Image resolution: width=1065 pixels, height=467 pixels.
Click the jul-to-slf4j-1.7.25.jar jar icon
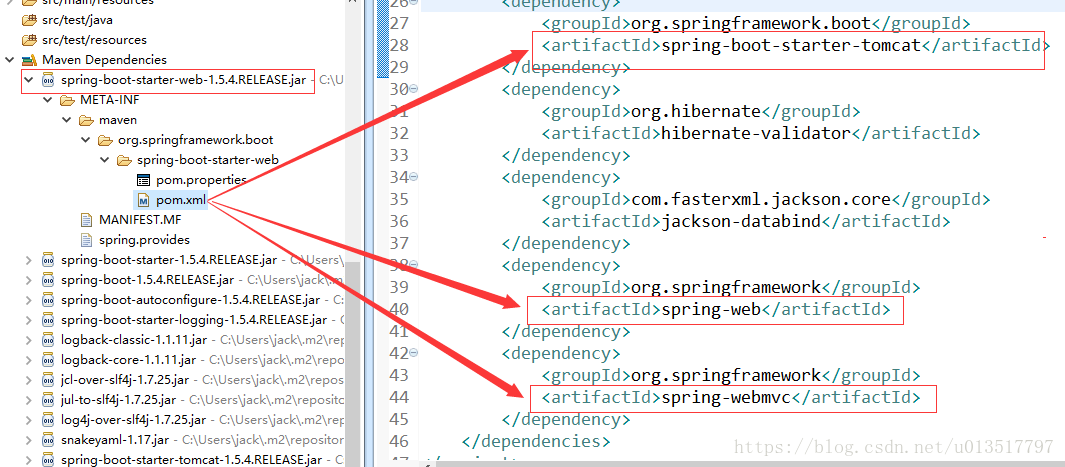coord(48,400)
